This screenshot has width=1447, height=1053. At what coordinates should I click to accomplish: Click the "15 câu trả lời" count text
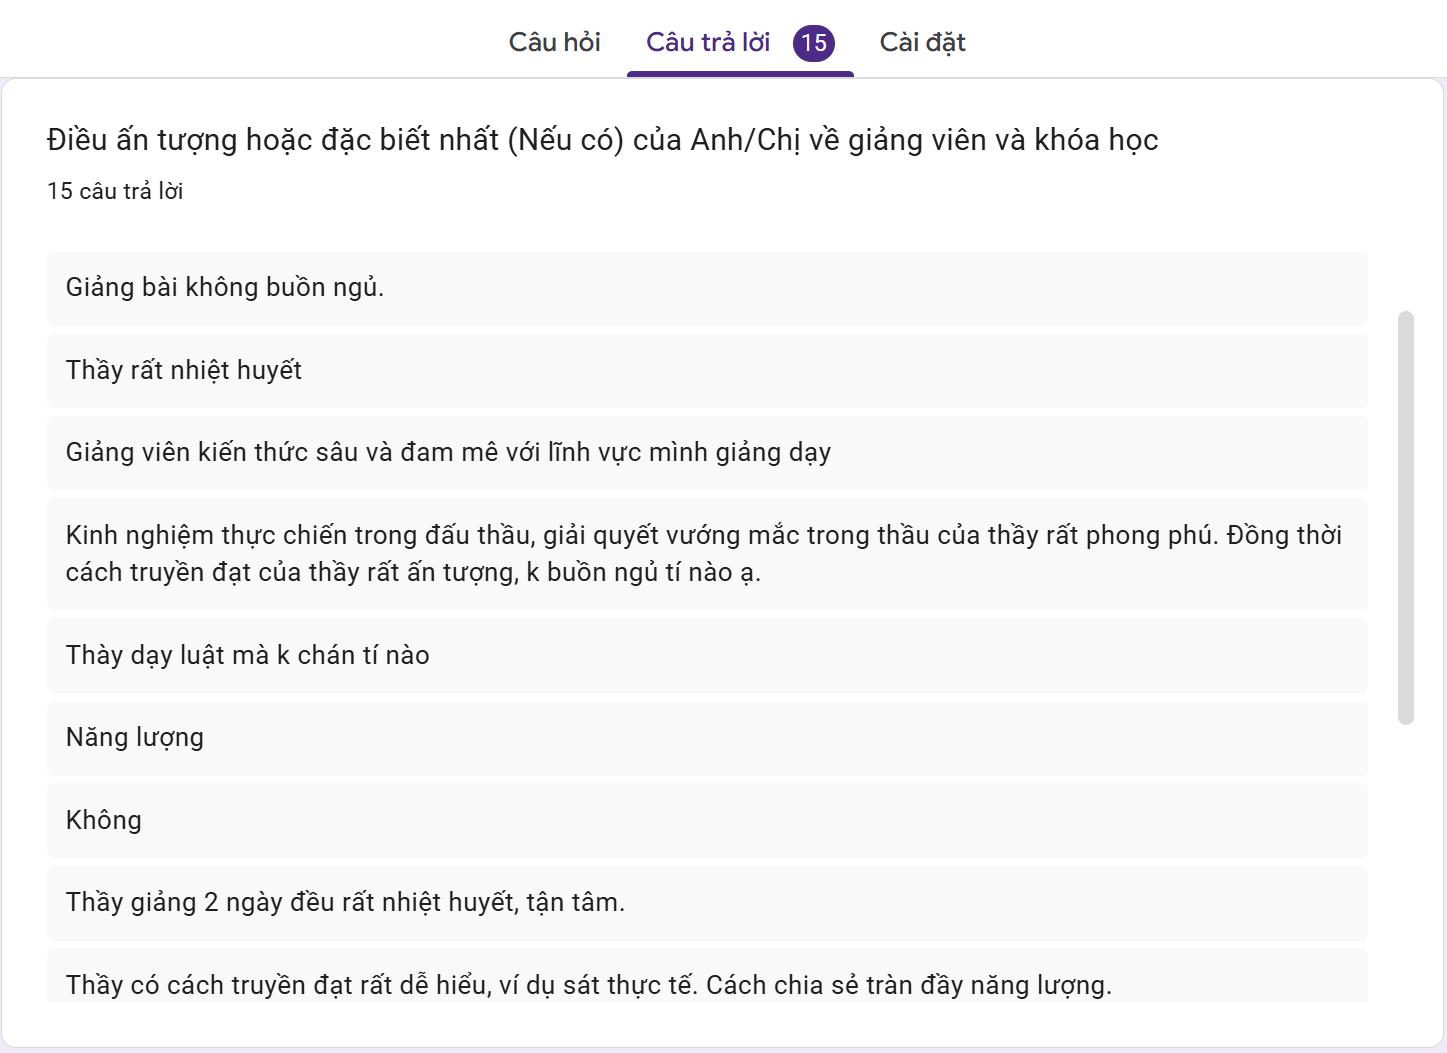(x=115, y=191)
